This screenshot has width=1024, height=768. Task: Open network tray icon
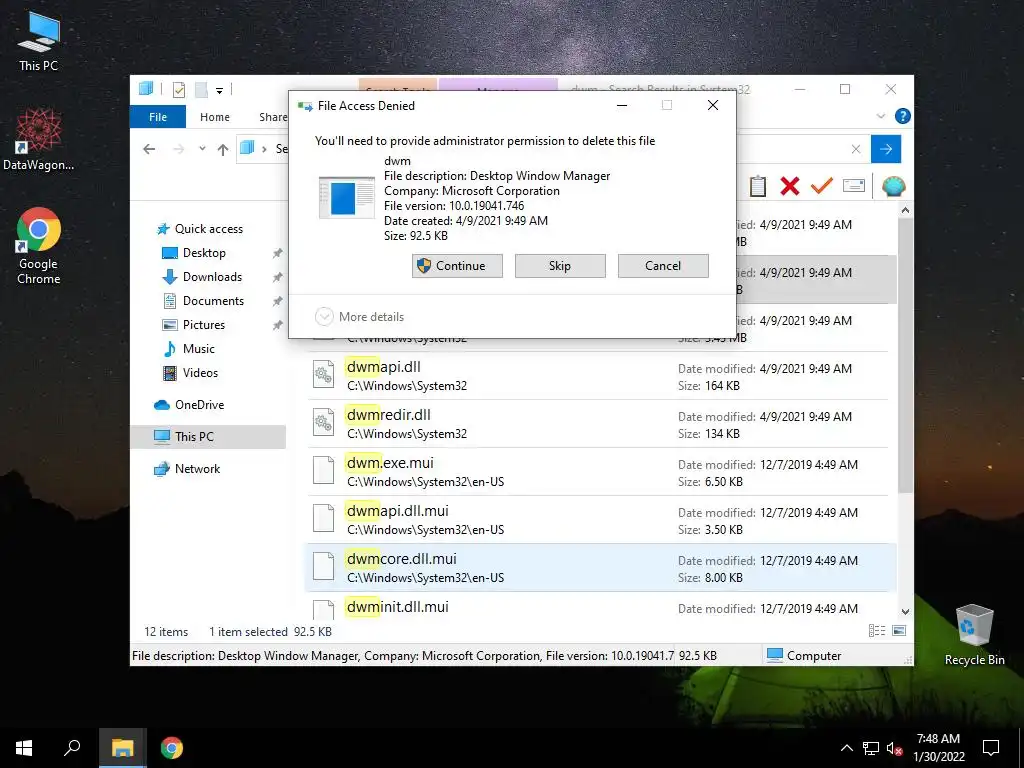click(x=871, y=748)
